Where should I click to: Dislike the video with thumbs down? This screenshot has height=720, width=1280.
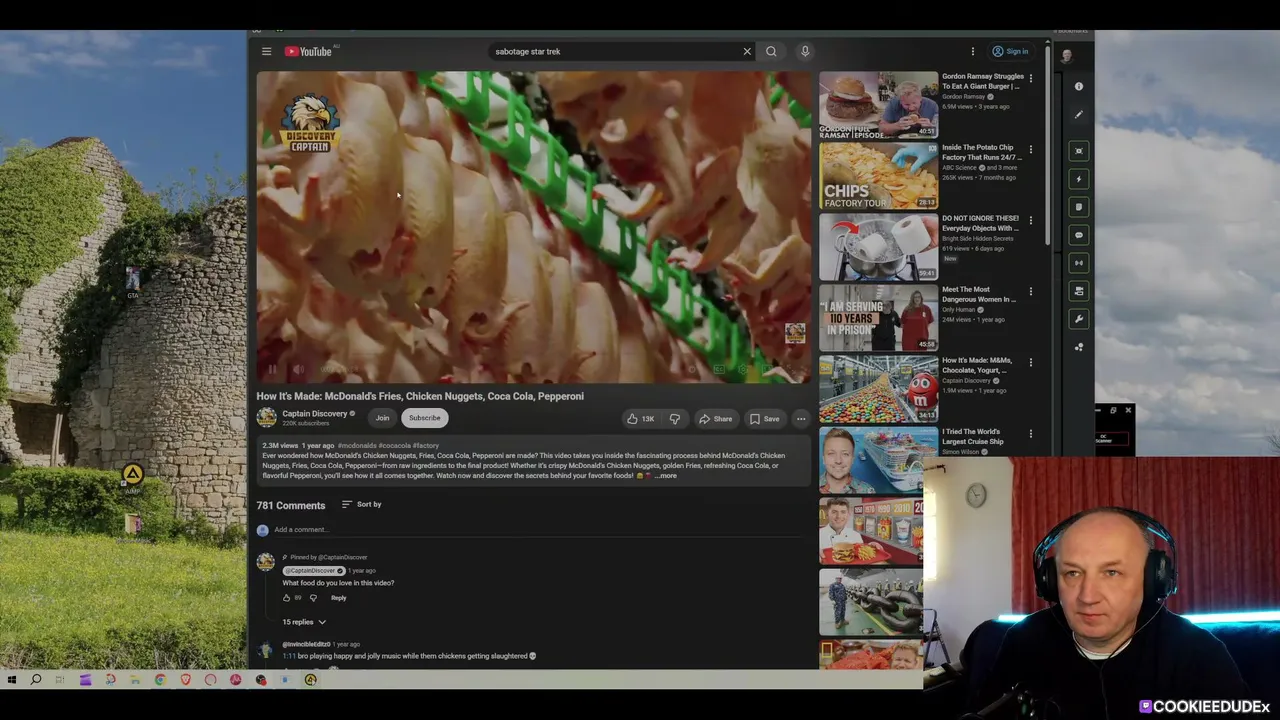click(x=674, y=419)
